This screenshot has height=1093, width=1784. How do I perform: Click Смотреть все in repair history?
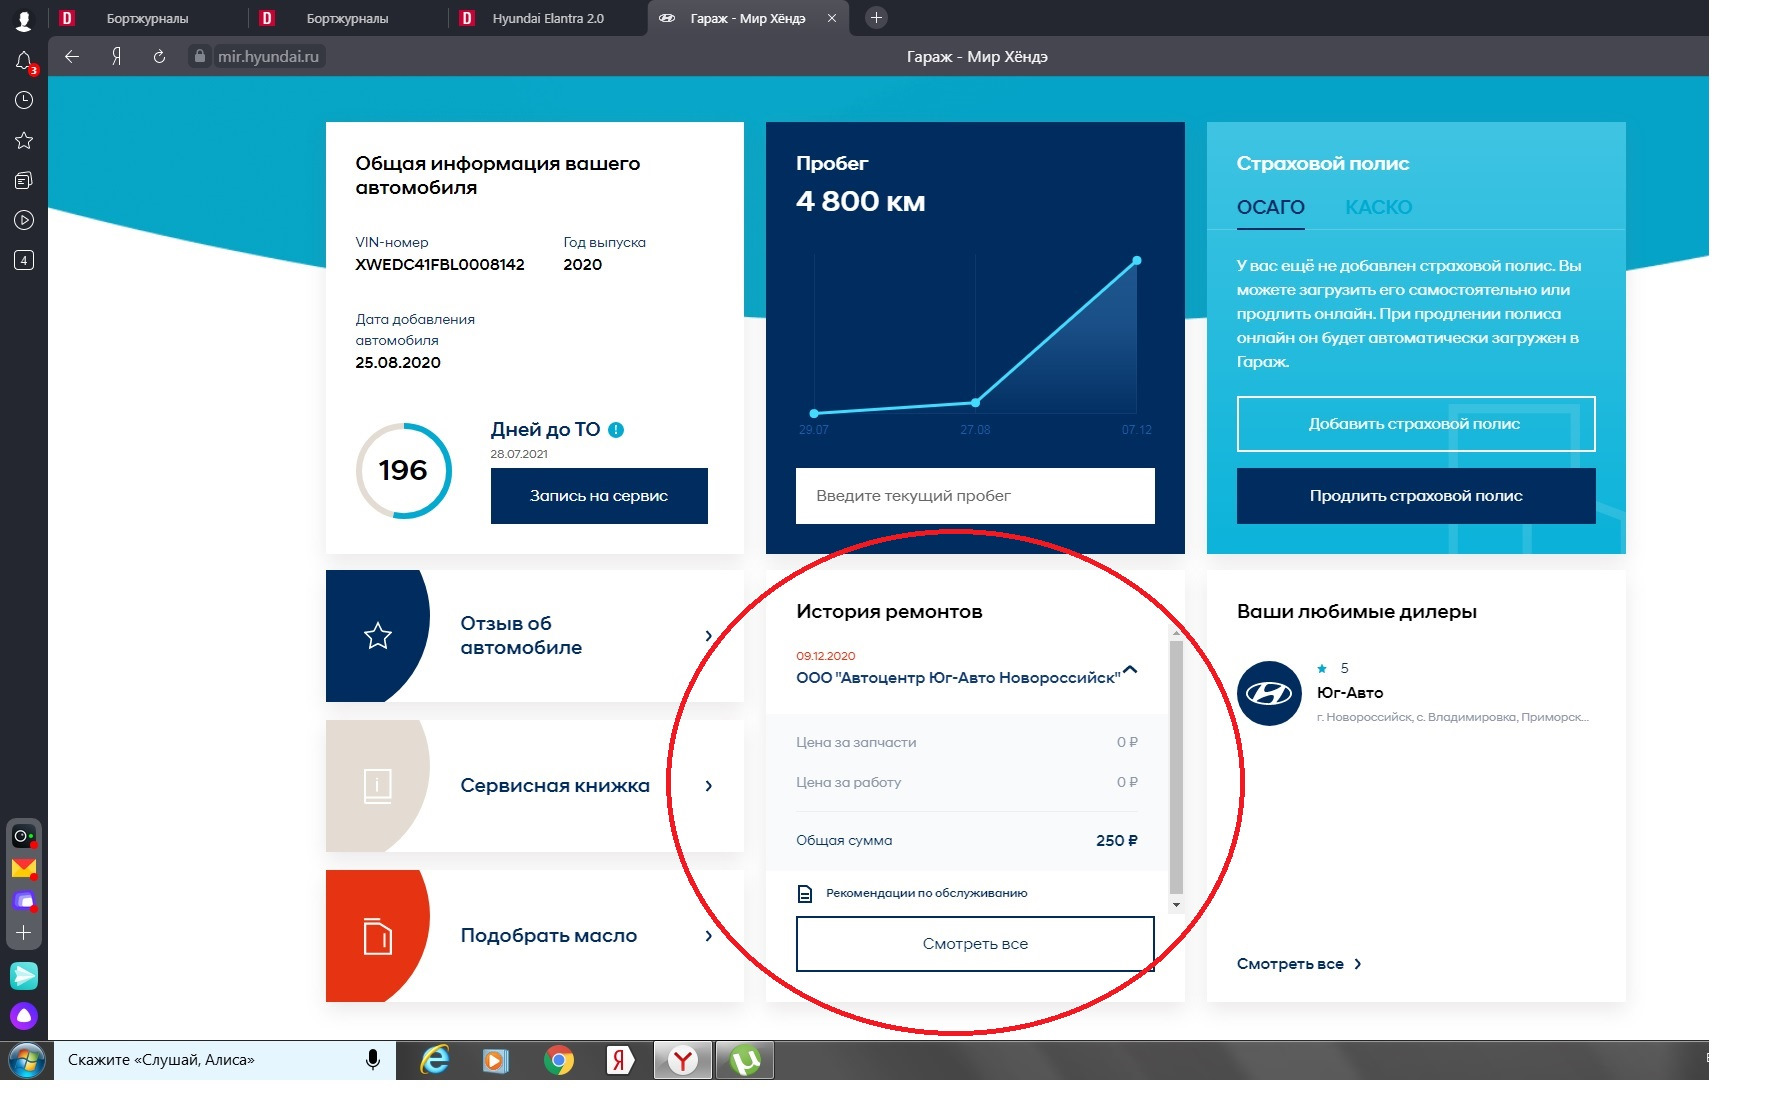click(x=975, y=944)
